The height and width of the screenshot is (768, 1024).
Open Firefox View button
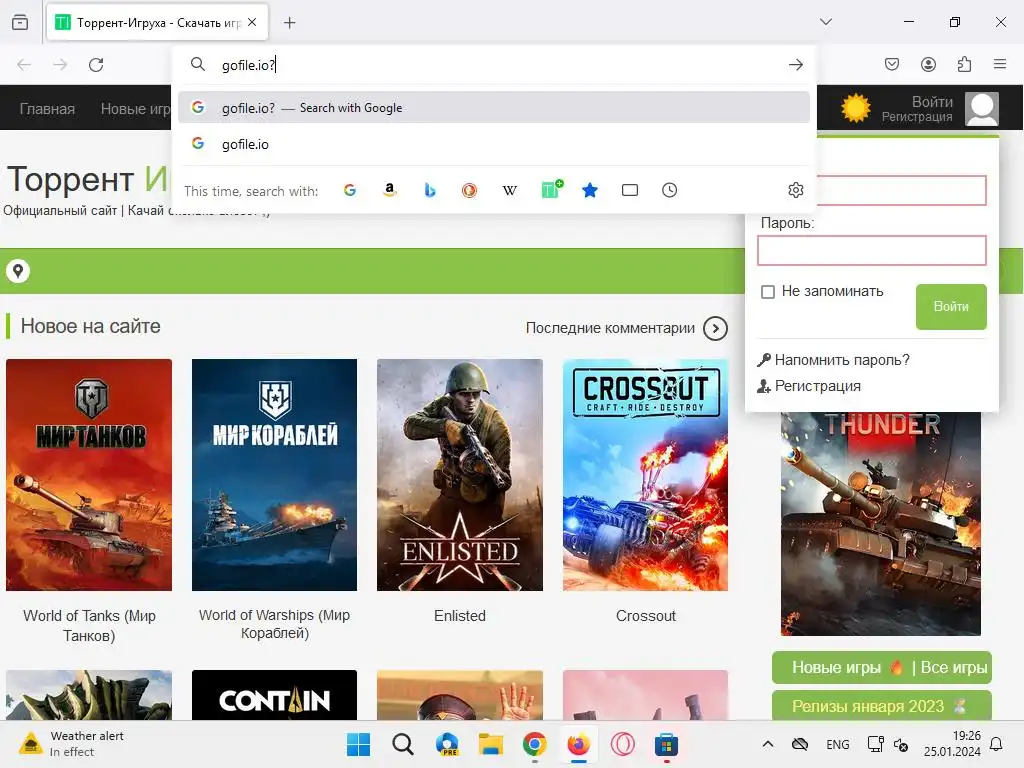coord(20,22)
